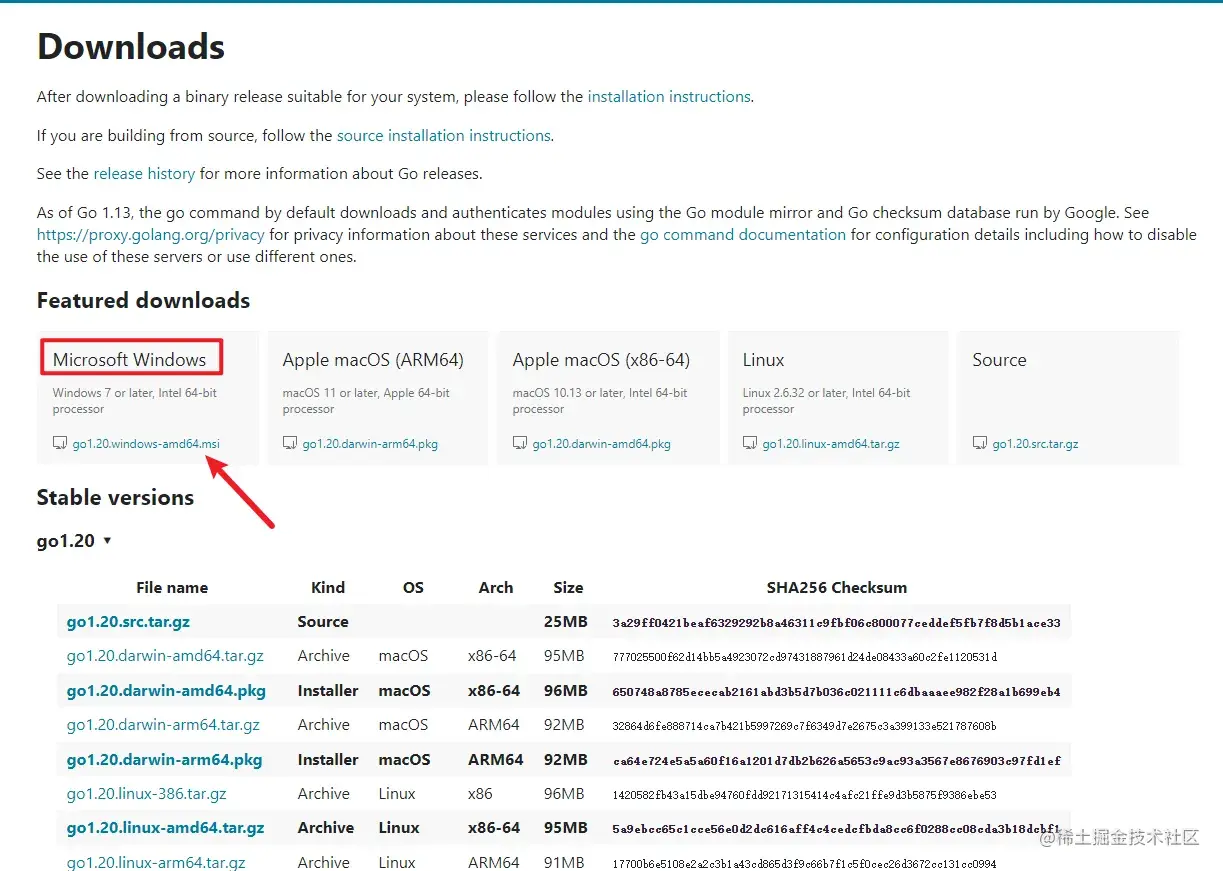Open the source installation instructions link

(x=444, y=135)
